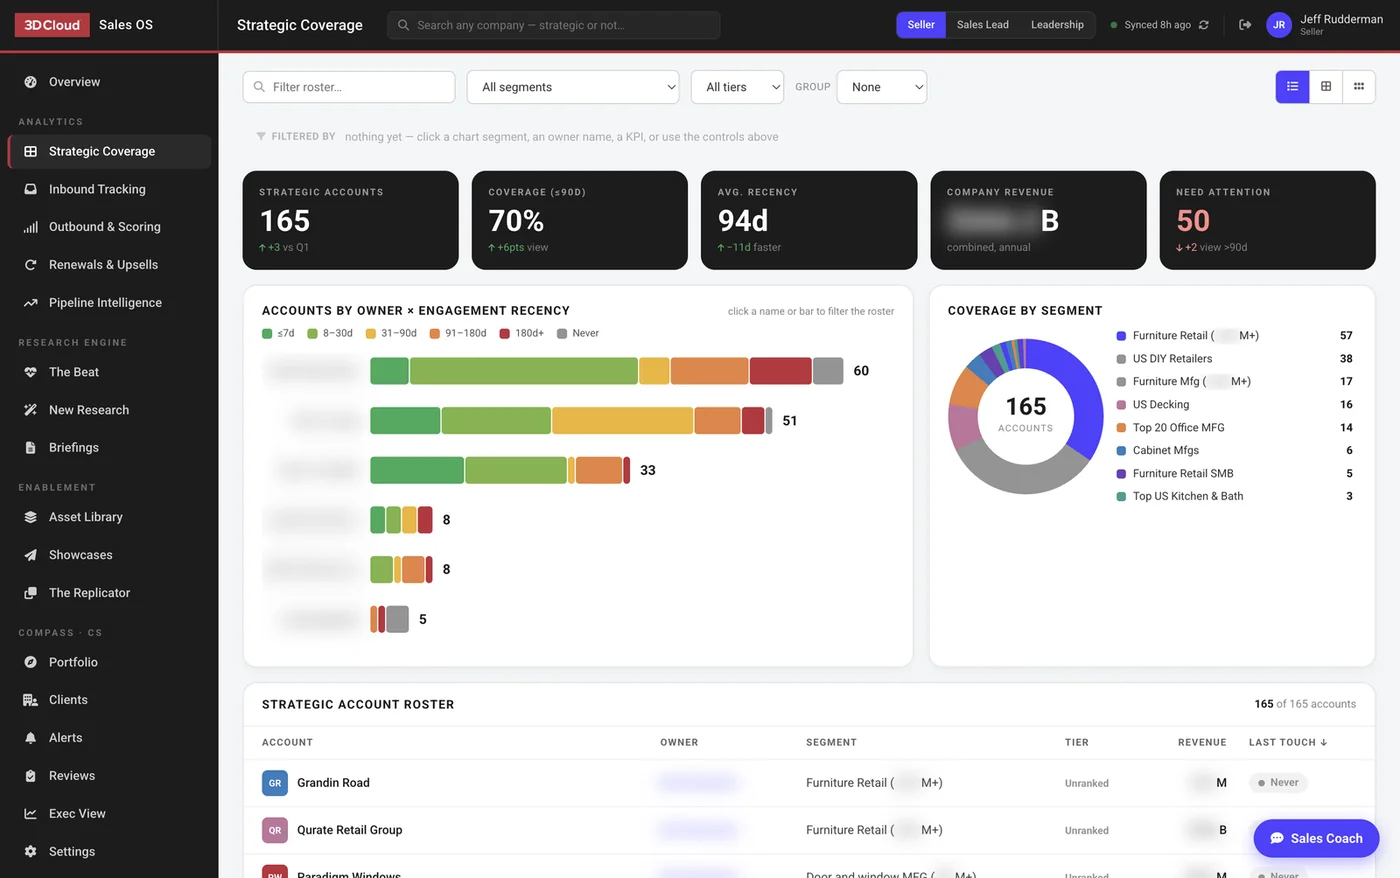This screenshot has width=1400, height=878.
Task: Click the Coverage 70% KPI card
Action: click(x=580, y=220)
